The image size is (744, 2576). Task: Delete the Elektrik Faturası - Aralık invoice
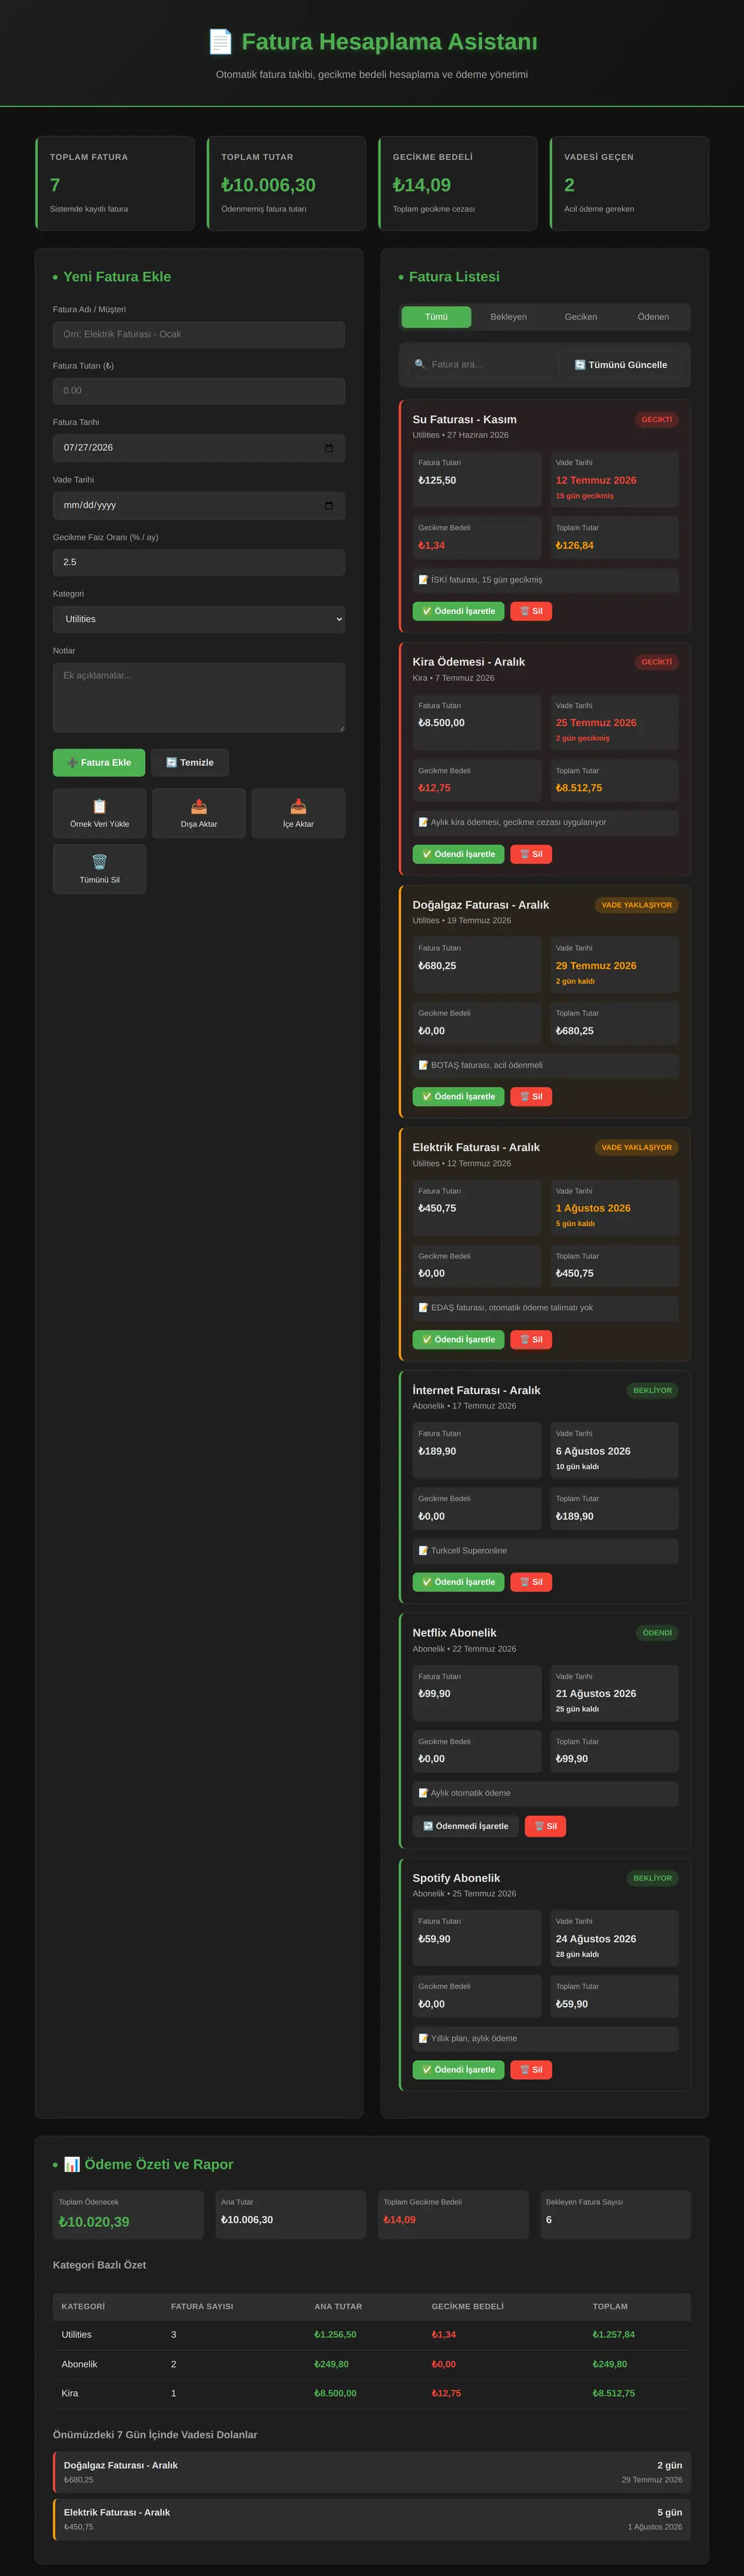(531, 1340)
